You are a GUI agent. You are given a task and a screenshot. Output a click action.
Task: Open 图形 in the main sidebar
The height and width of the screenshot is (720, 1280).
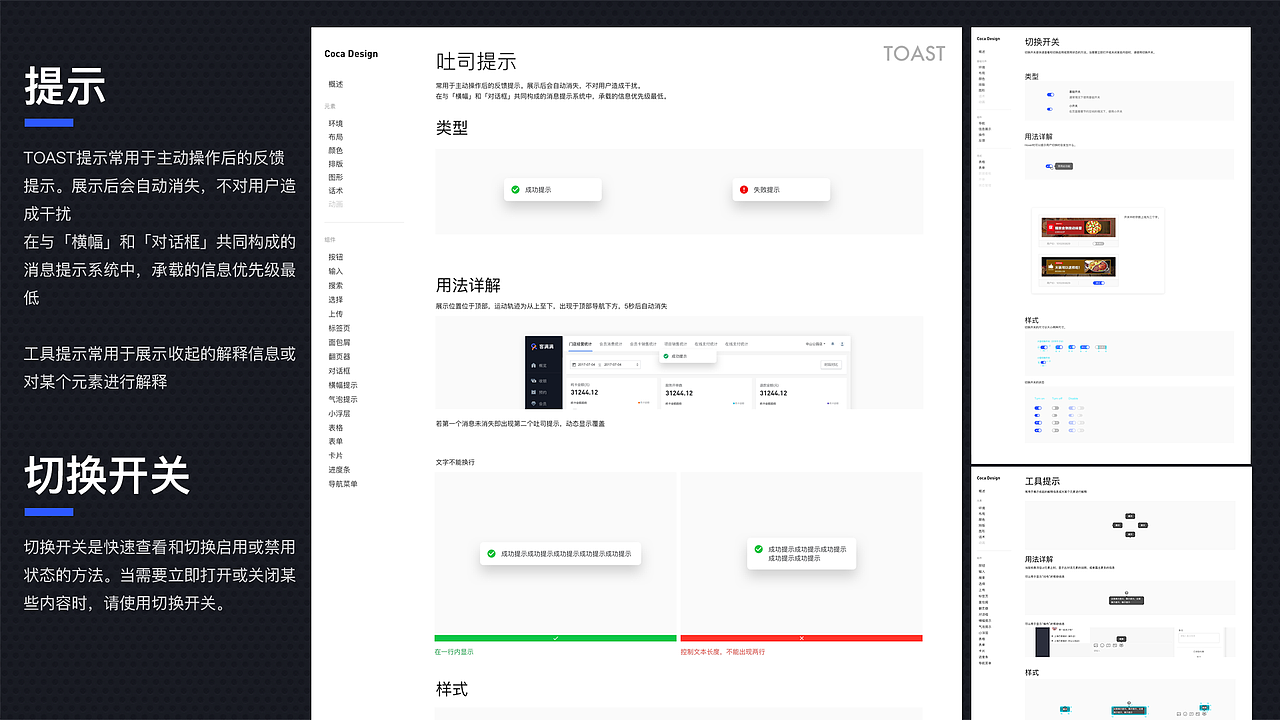coord(335,177)
